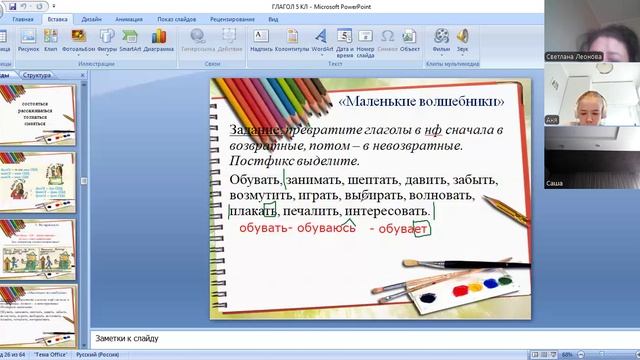Screen dimensions: 640x360
Task: Click the Действие action button
Action: (230, 40)
